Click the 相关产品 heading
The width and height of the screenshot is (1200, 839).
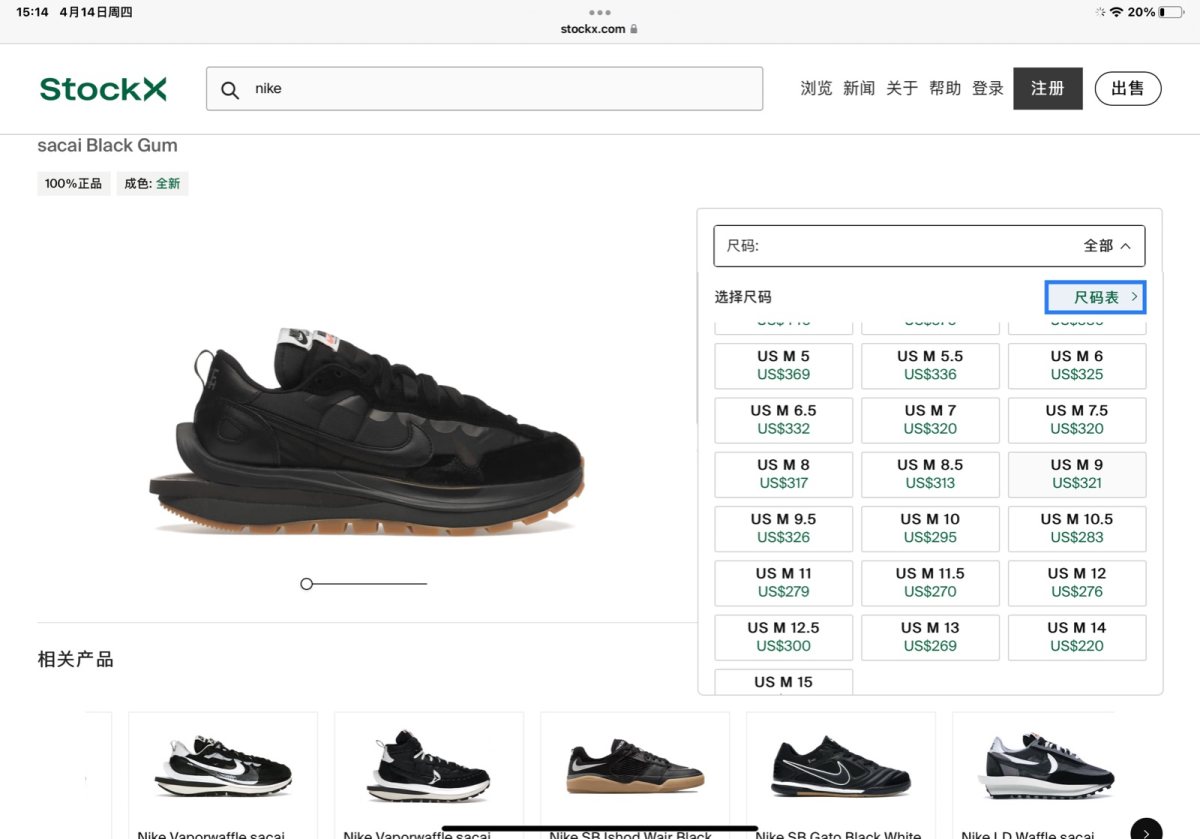75,659
